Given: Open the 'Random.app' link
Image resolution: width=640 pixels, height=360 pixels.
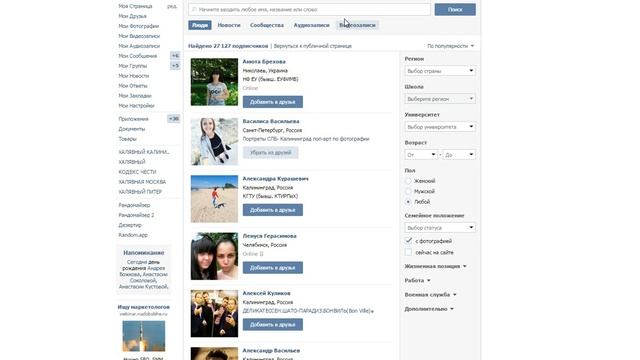Looking at the screenshot, I should tap(133, 235).
